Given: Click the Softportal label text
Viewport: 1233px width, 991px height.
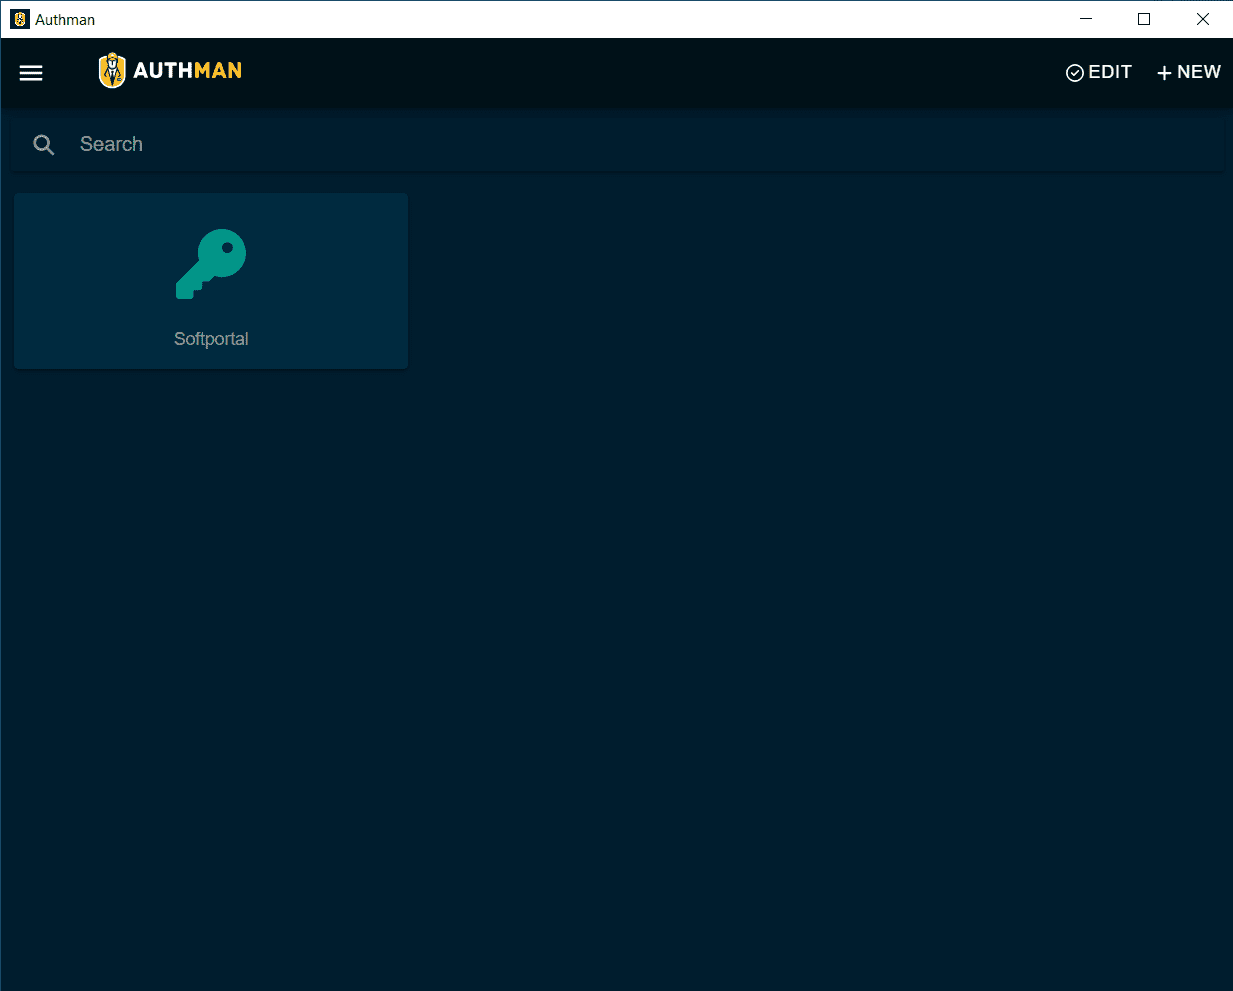Looking at the screenshot, I should (x=211, y=339).
